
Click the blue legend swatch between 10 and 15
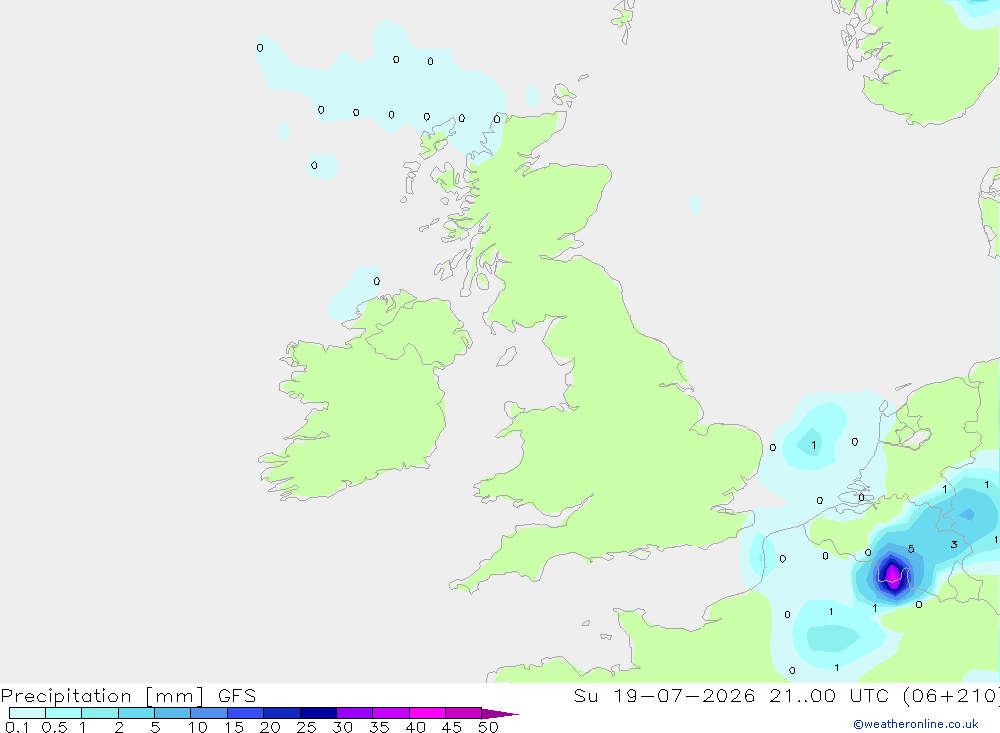tap(209, 713)
